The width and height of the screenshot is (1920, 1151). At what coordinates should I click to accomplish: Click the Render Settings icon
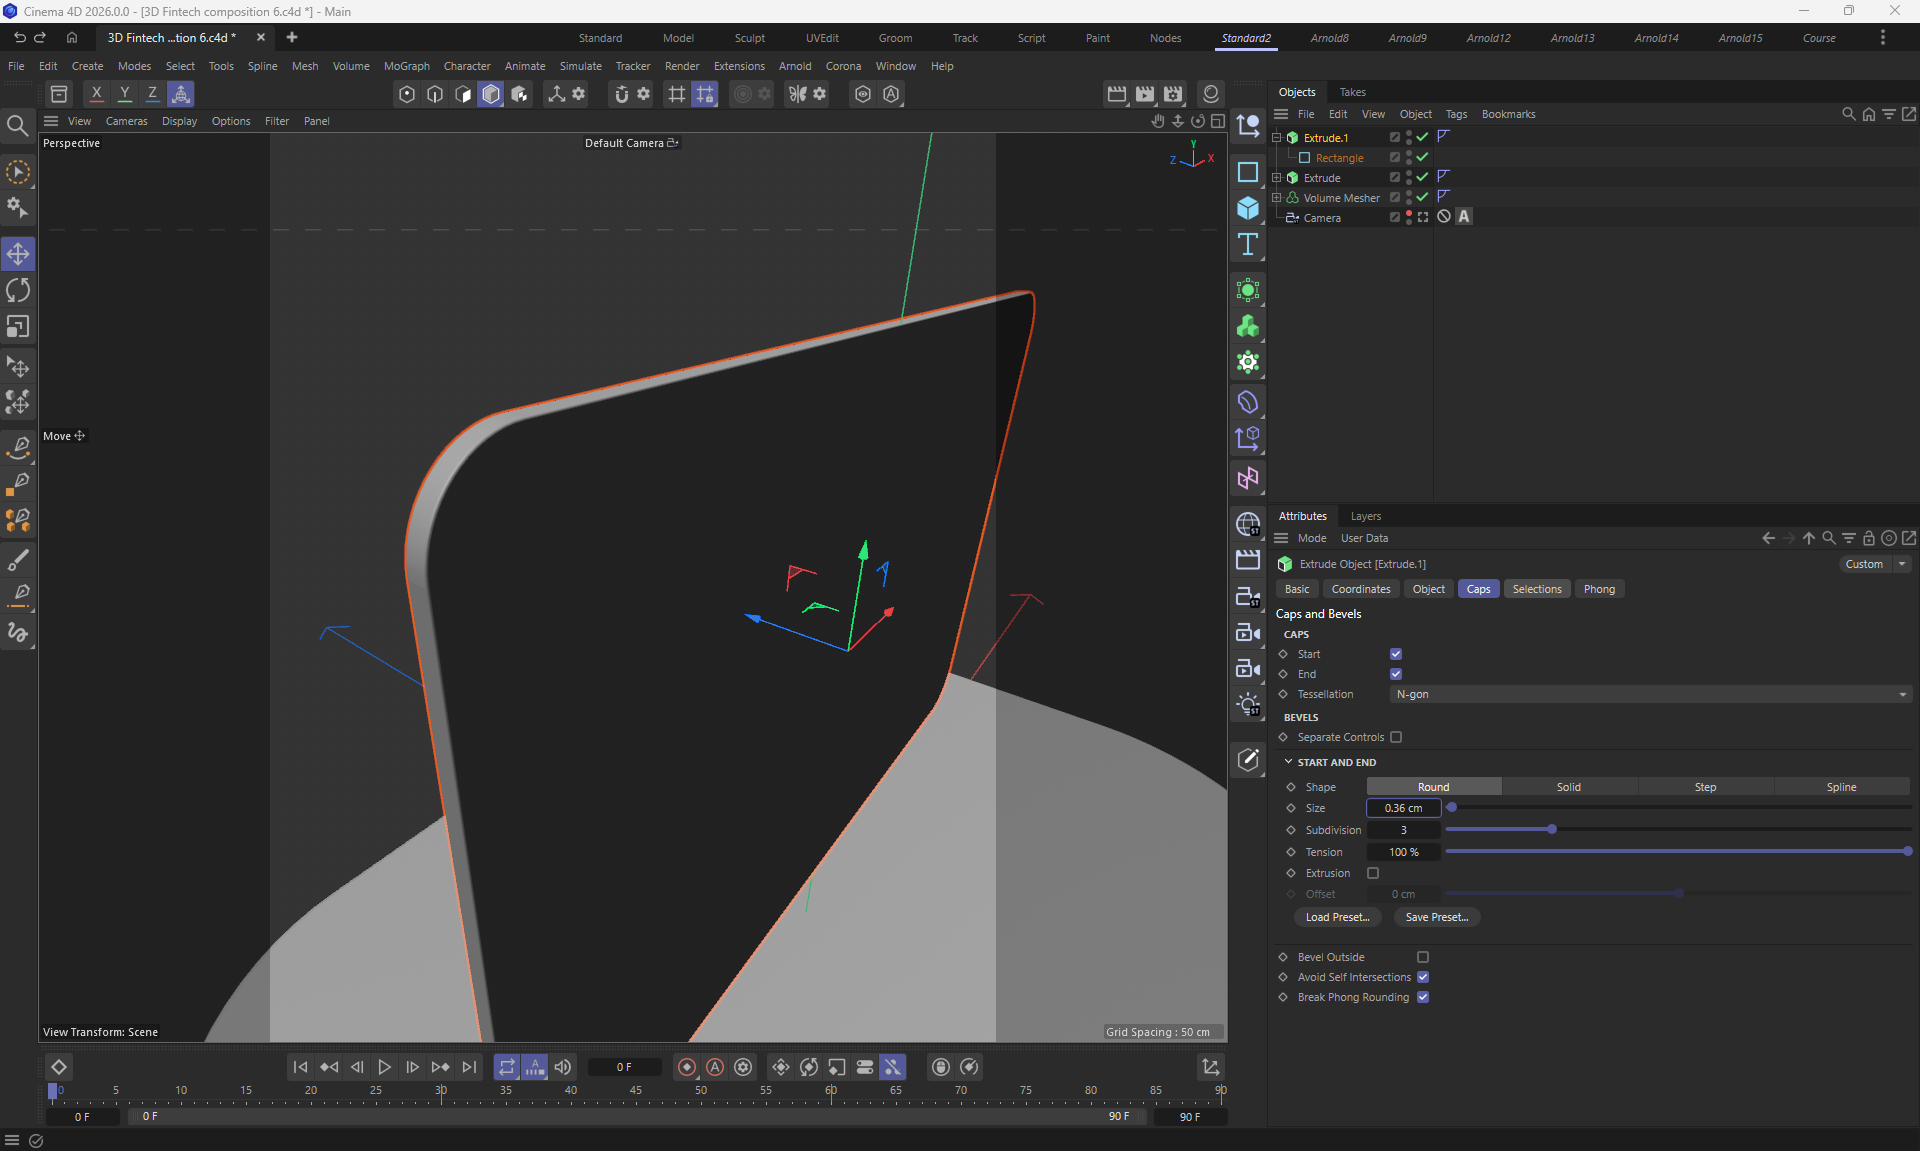[1172, 94]
